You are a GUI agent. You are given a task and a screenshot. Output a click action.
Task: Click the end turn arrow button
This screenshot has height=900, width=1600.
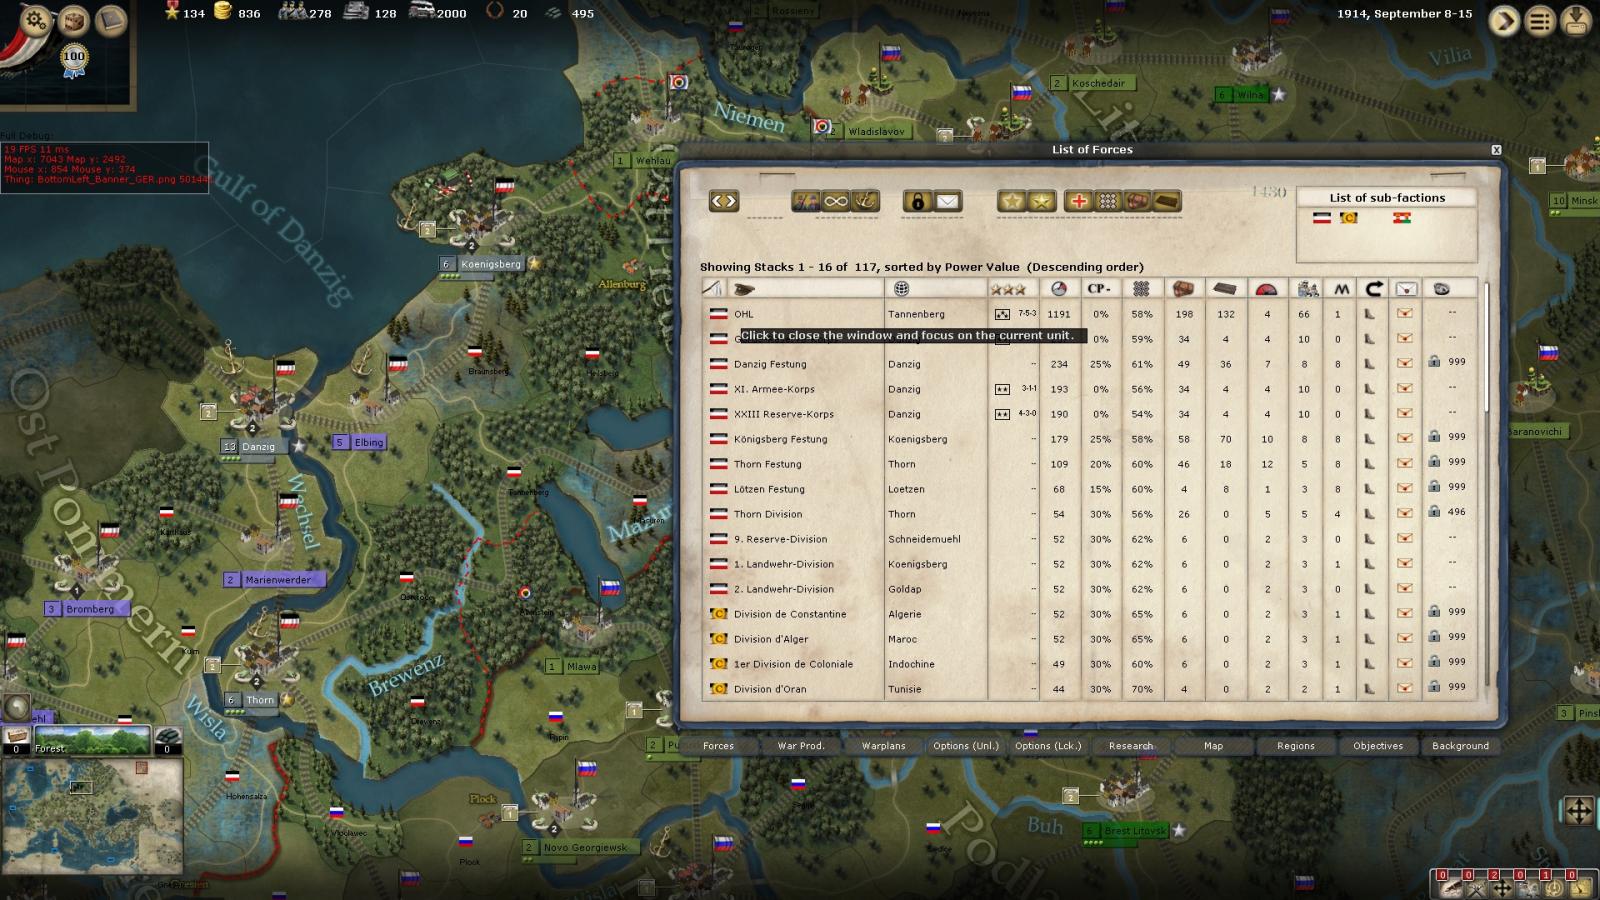pyautogui.click(x=1503, y=20)
